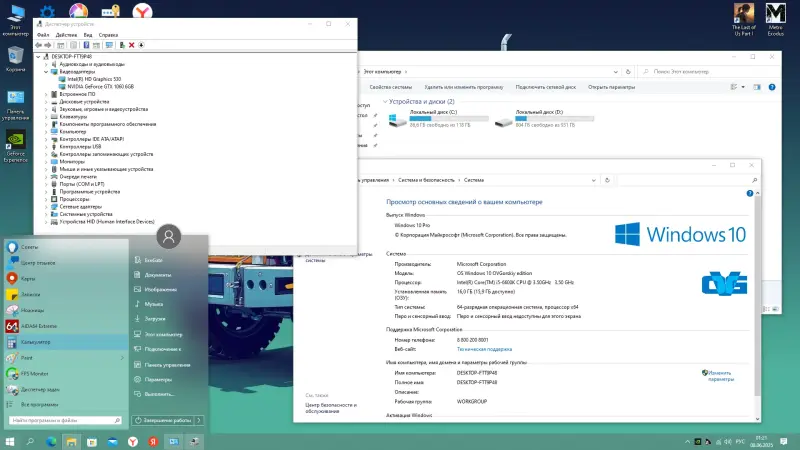Open Калькулятор in the Start menu

(x=66, y=342)
